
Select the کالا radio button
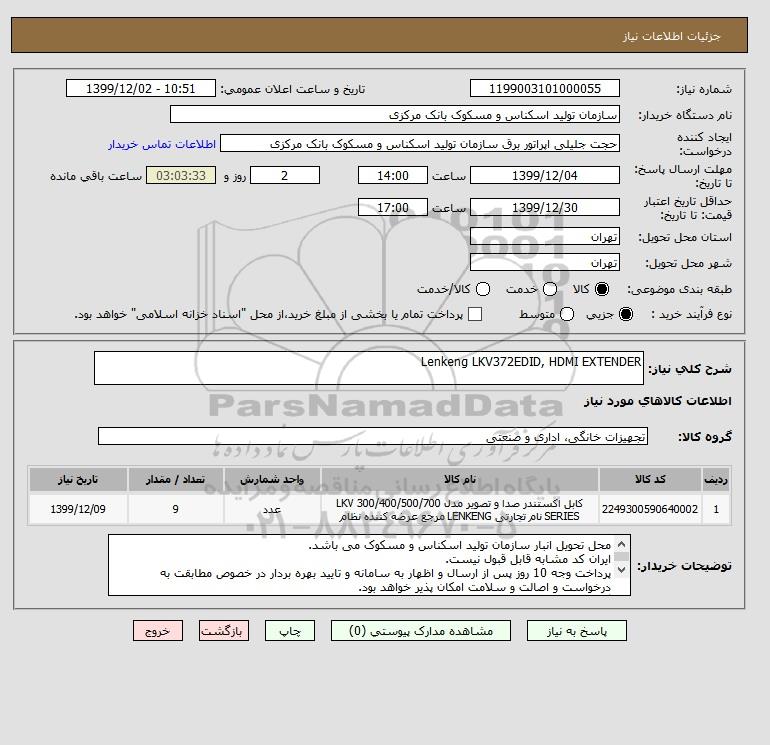(x=602, y=289)
